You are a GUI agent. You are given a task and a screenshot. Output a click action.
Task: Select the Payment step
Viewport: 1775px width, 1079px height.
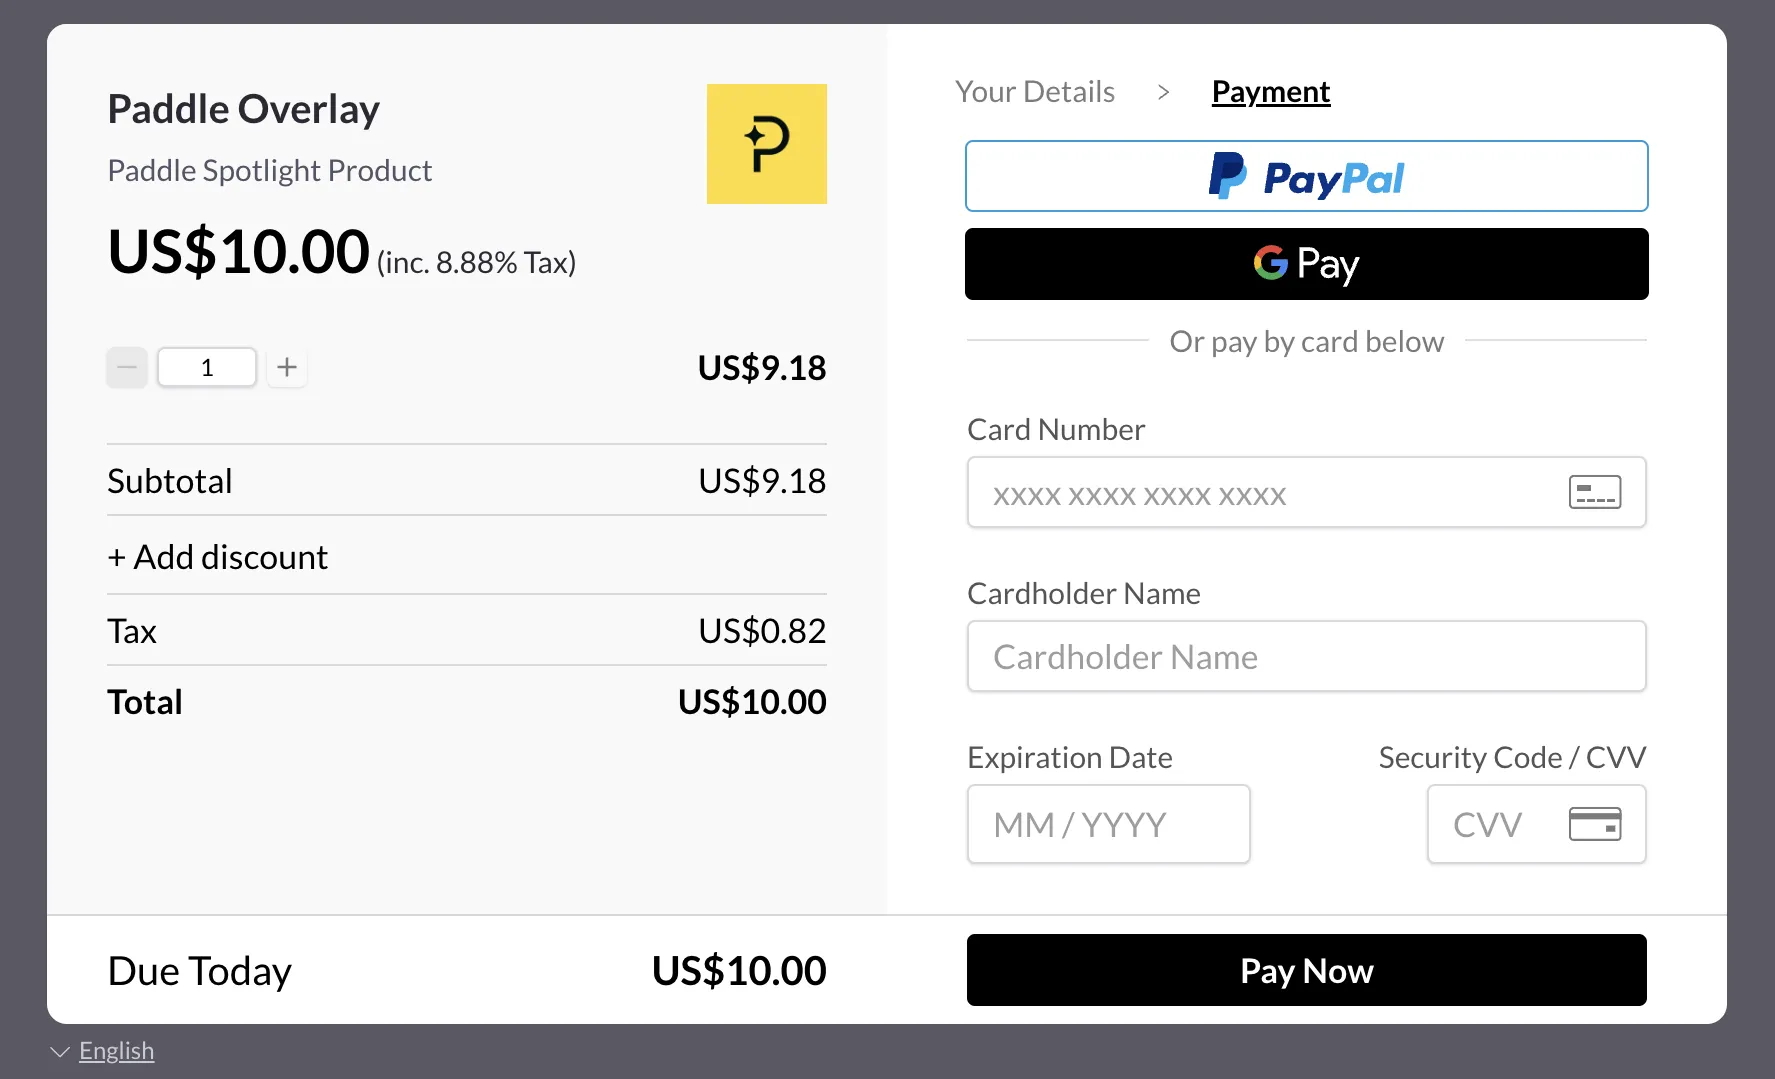coord(1270,91)
